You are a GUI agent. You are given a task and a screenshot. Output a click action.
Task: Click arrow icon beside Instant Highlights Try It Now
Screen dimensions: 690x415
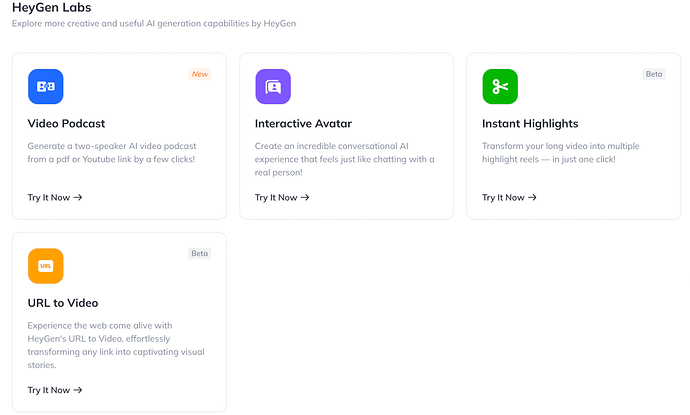tap(532, 197)
